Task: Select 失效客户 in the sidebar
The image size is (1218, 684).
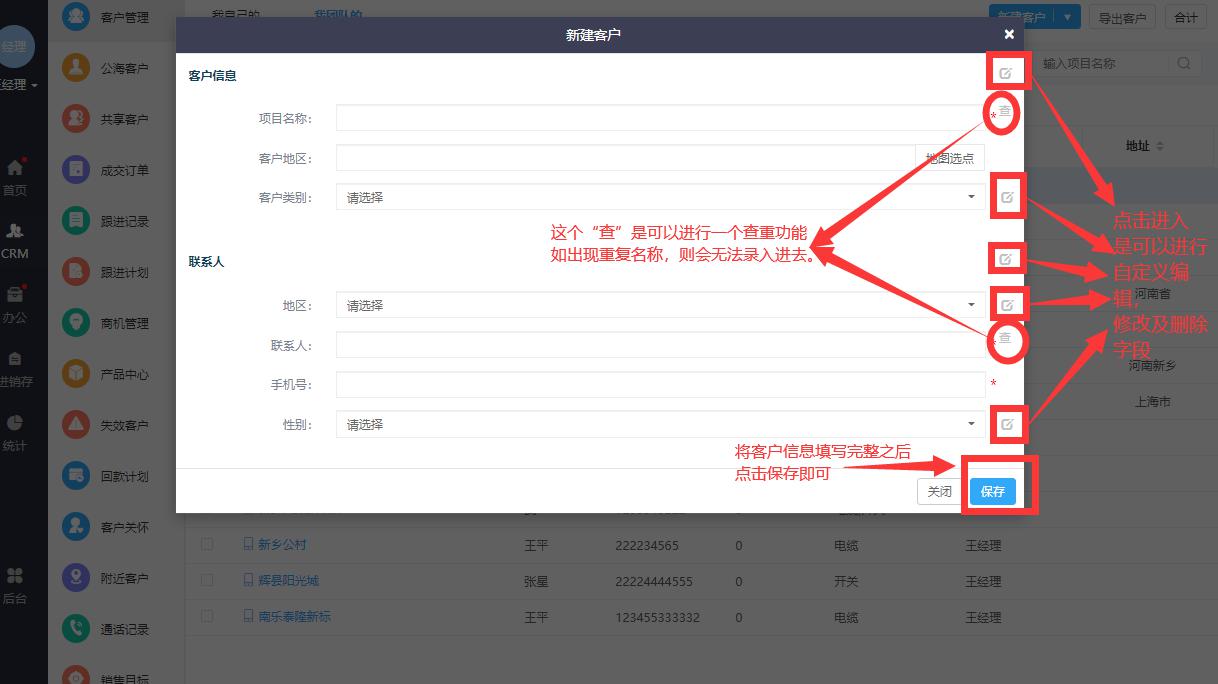Action: coord(106,425)
